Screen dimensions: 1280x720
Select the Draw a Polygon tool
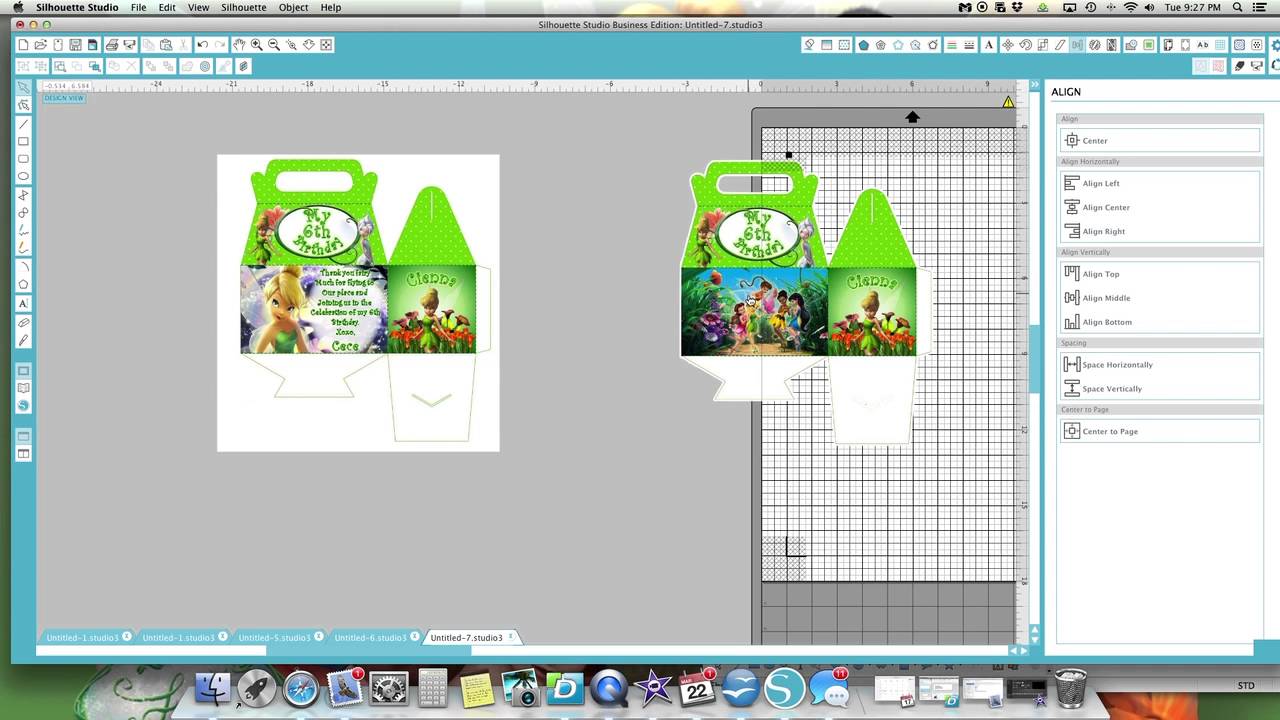23,195
